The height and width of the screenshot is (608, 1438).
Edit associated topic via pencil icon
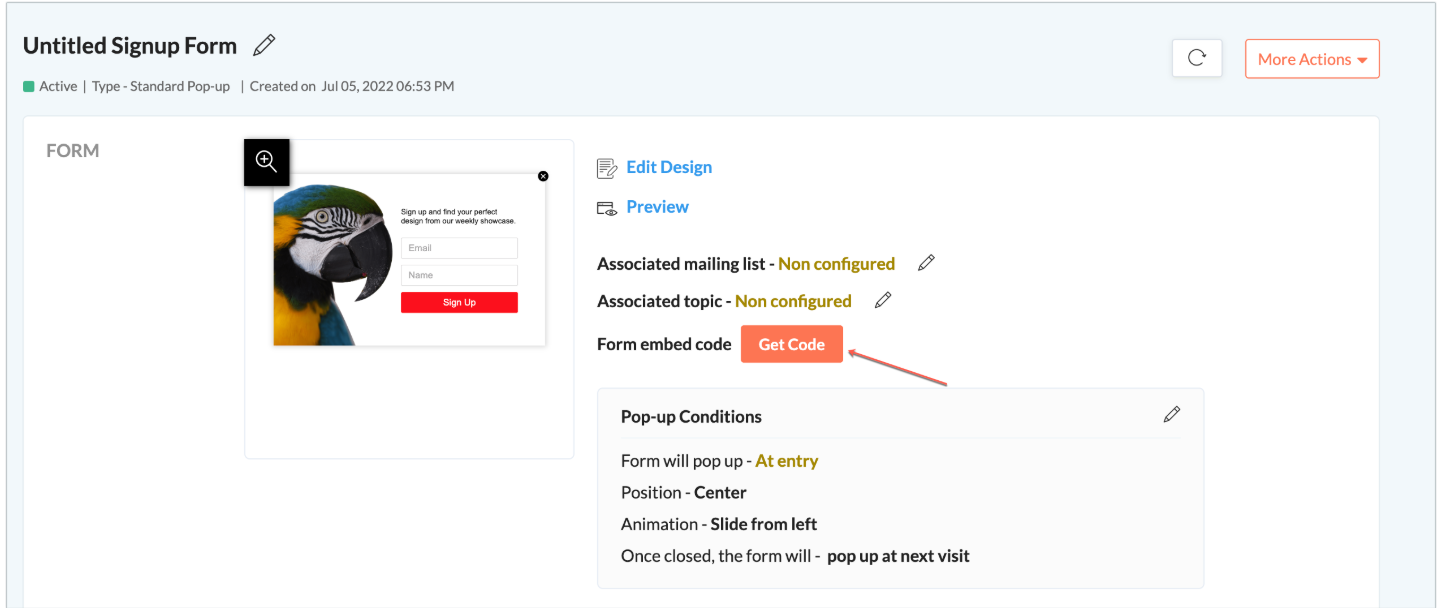[882, 300]
